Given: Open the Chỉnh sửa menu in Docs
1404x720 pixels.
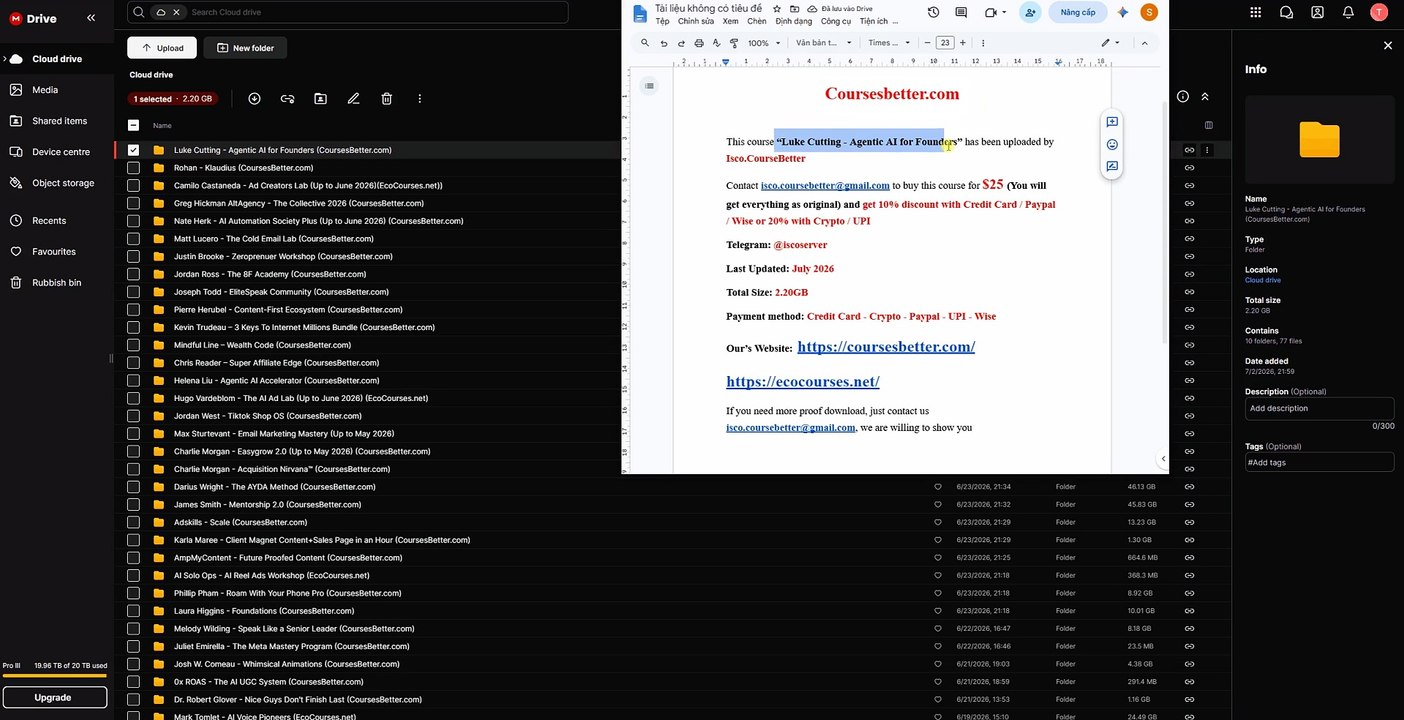Looking at the screenshot, I should 696,21.
